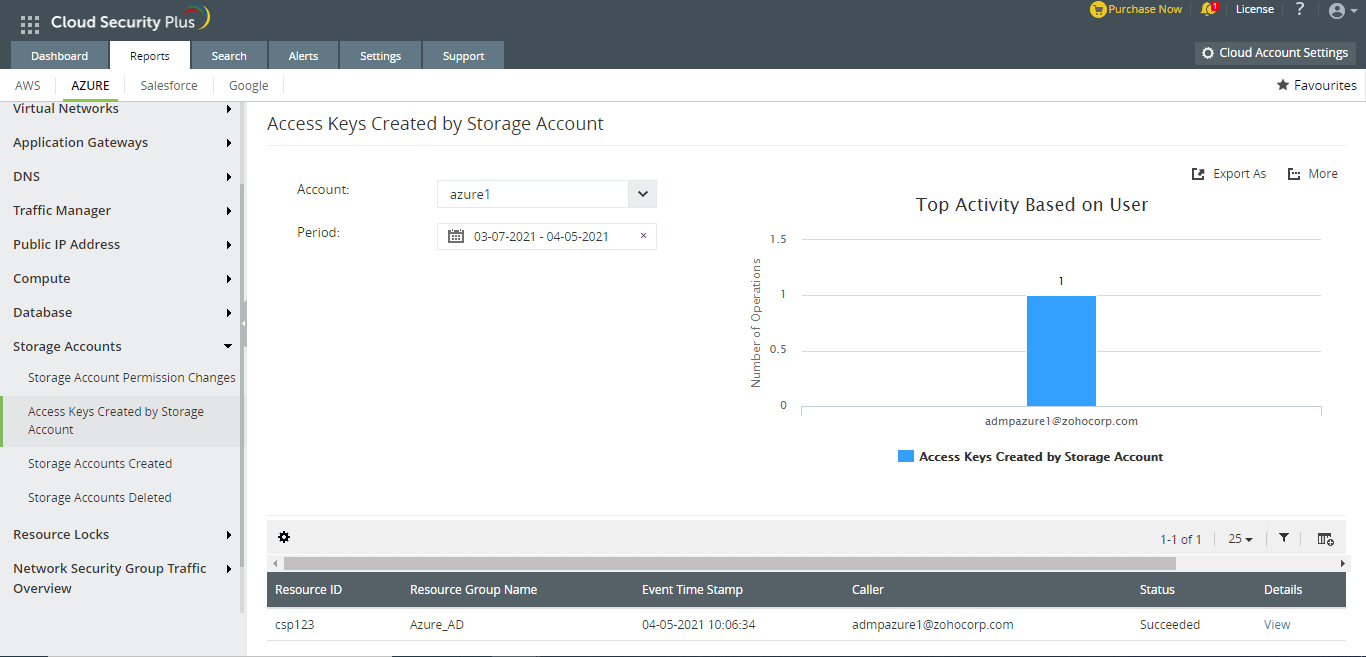Switch to Google reports
Viewport: 1366px width, 657px height.
pyautogui.click(x=248, y=85)
